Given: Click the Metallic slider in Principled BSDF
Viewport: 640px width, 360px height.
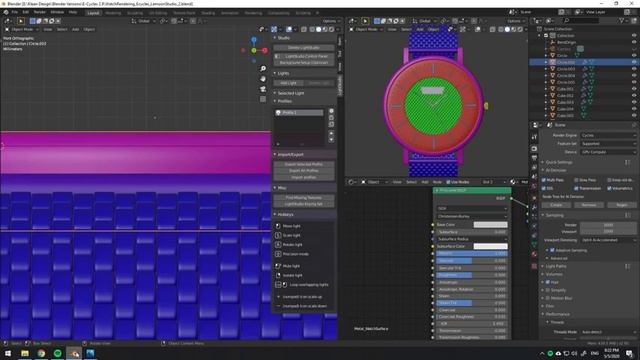Looking at the screenshot, I should coord(471,253).
